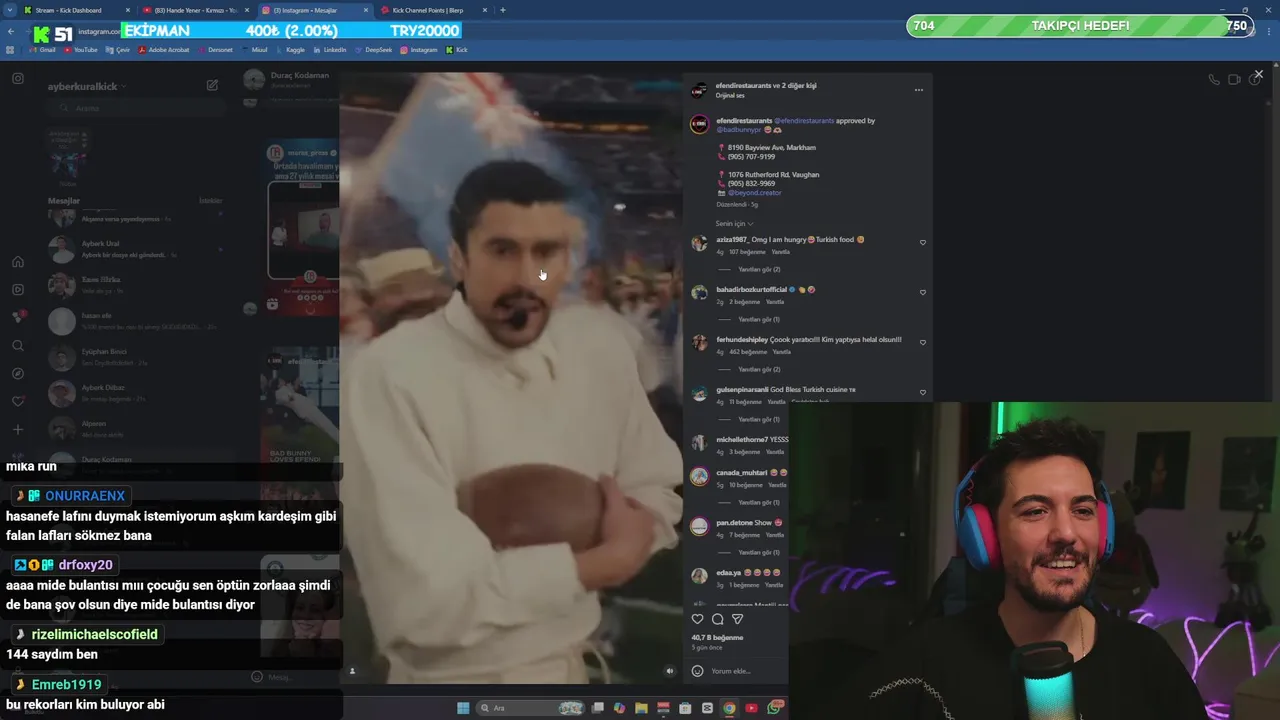This screenshot has width=1280, height=720.
Task: Go back with browser back arrow
Action: point(11,31)
